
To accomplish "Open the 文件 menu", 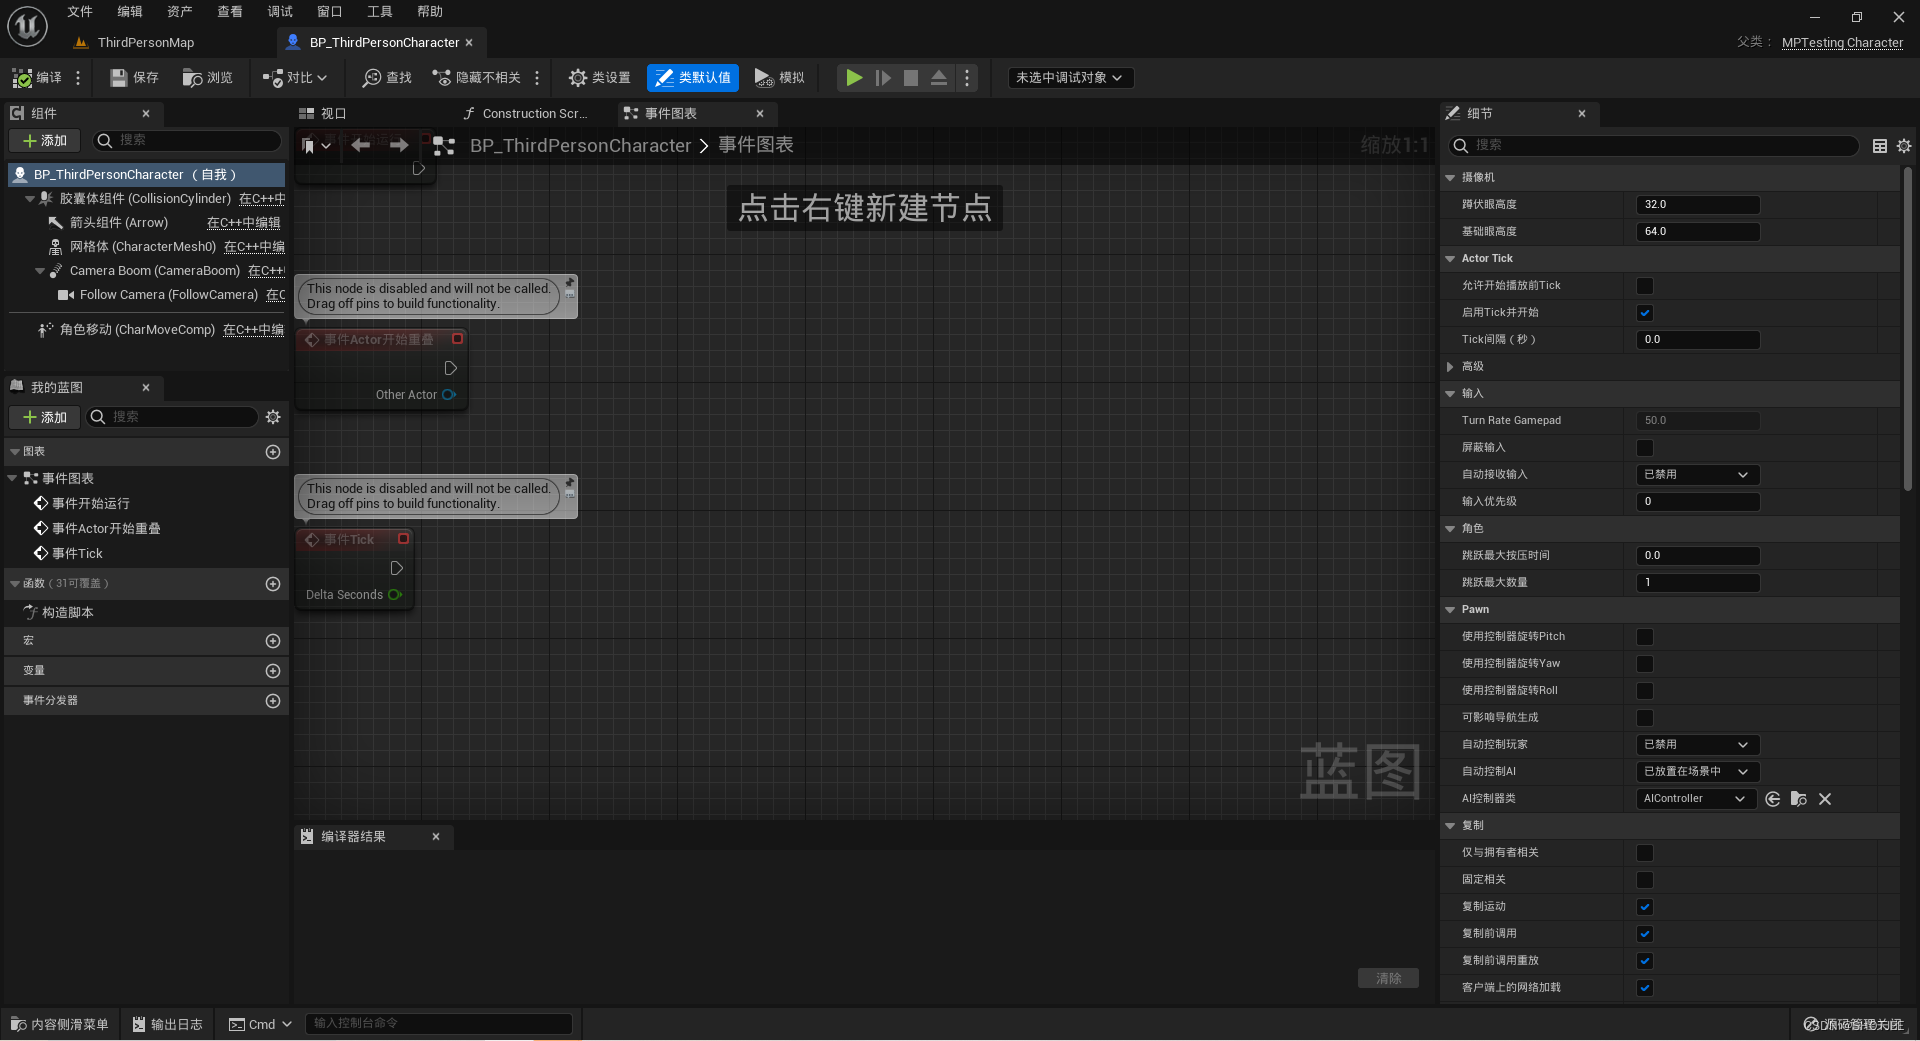I will coord(80,12).
